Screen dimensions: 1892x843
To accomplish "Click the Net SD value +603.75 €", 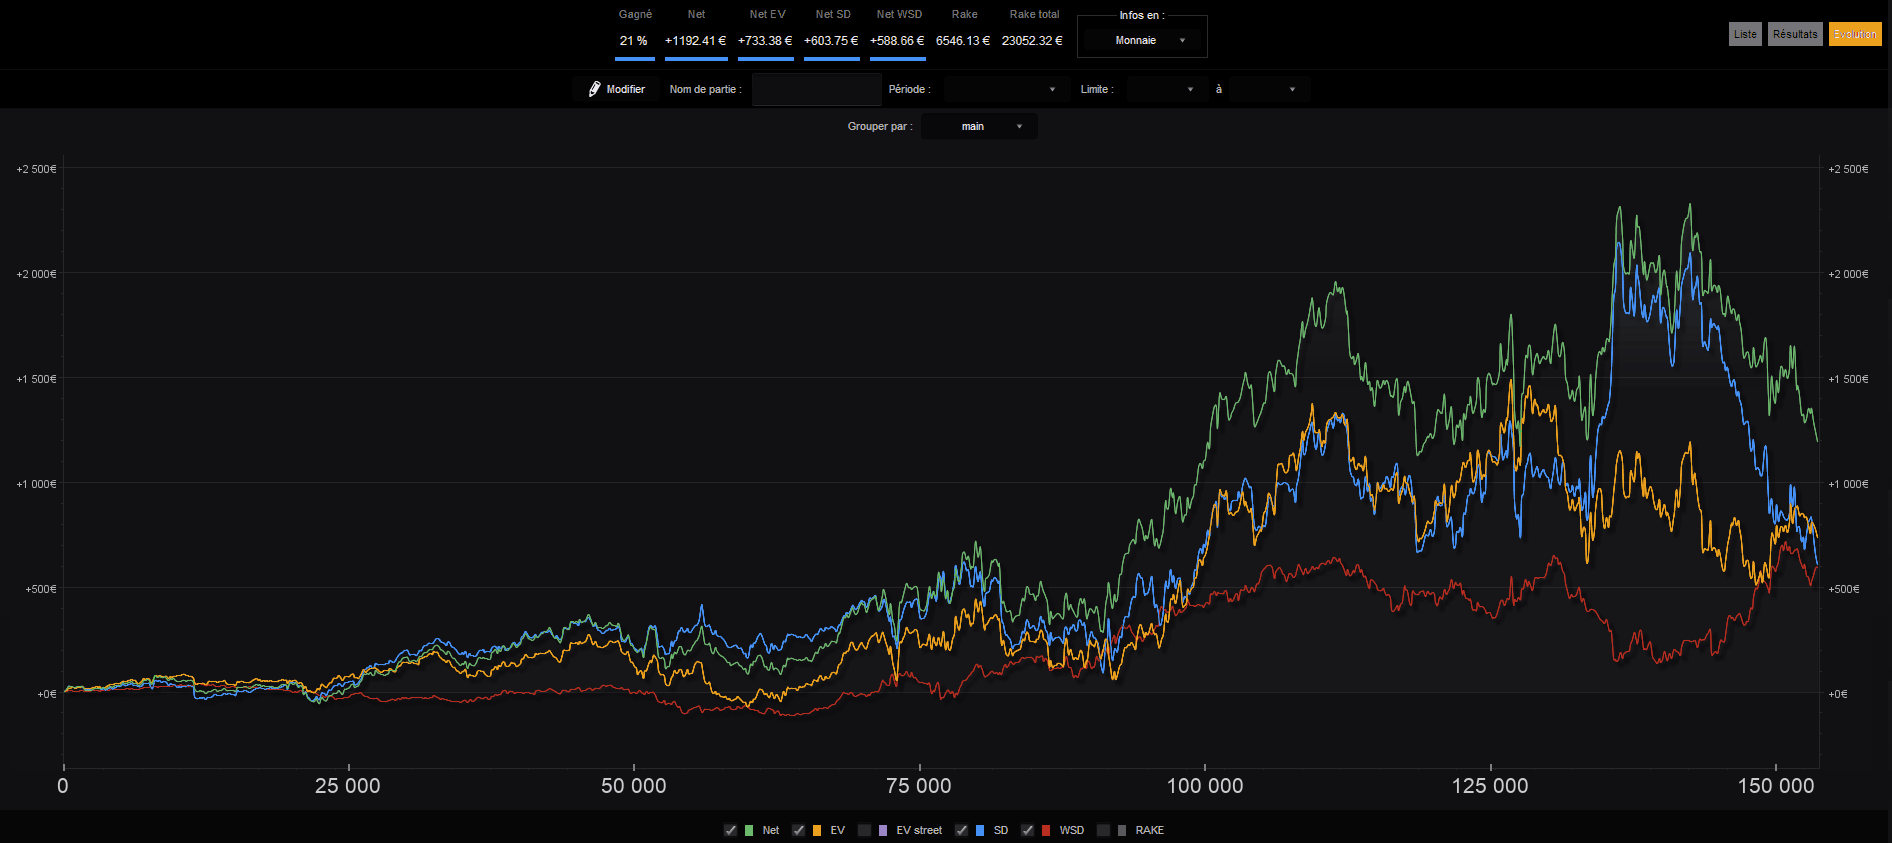I will tap(831, 41).
